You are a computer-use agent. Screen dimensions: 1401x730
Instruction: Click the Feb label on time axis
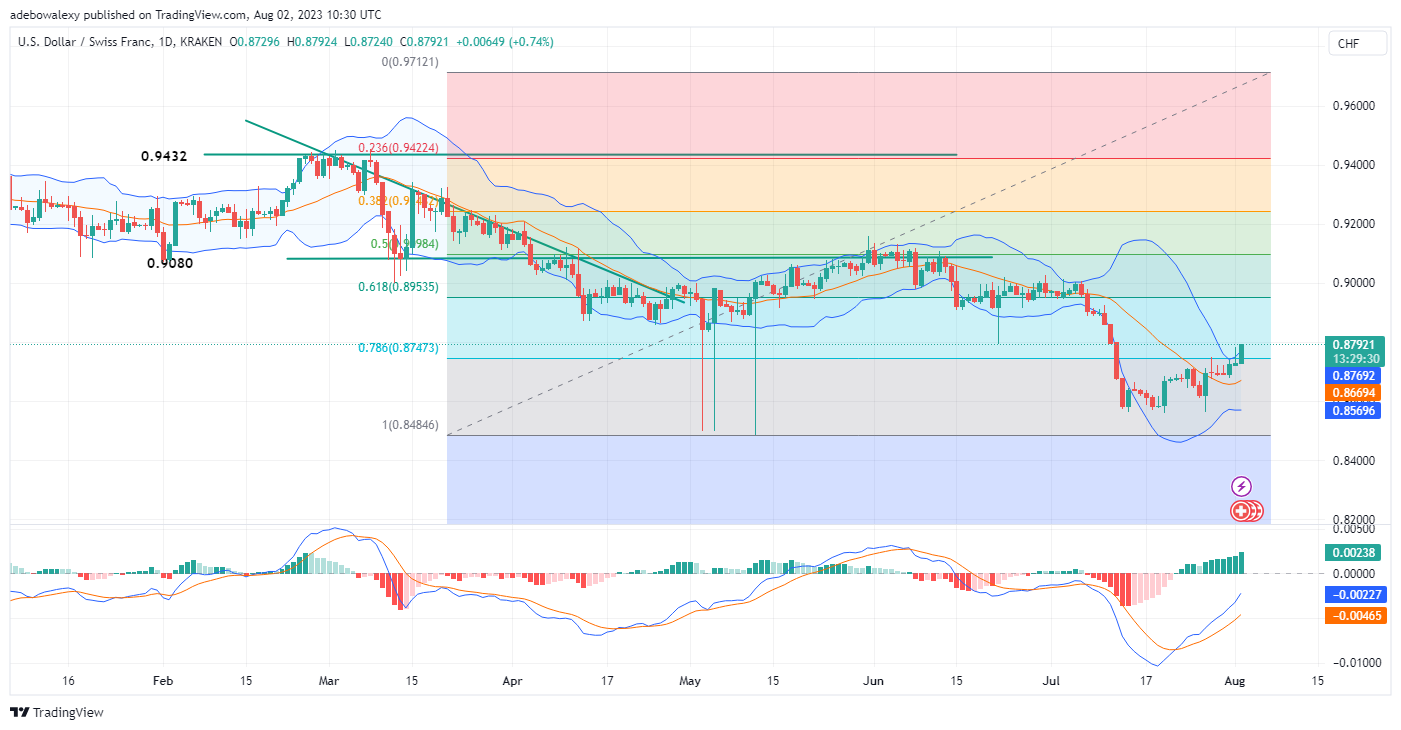163,680
